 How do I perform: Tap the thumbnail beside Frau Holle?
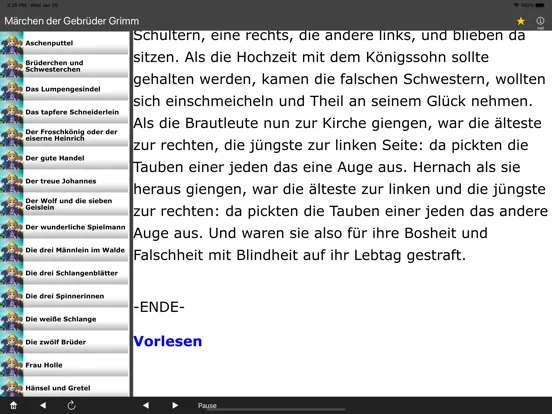point(12,365)
